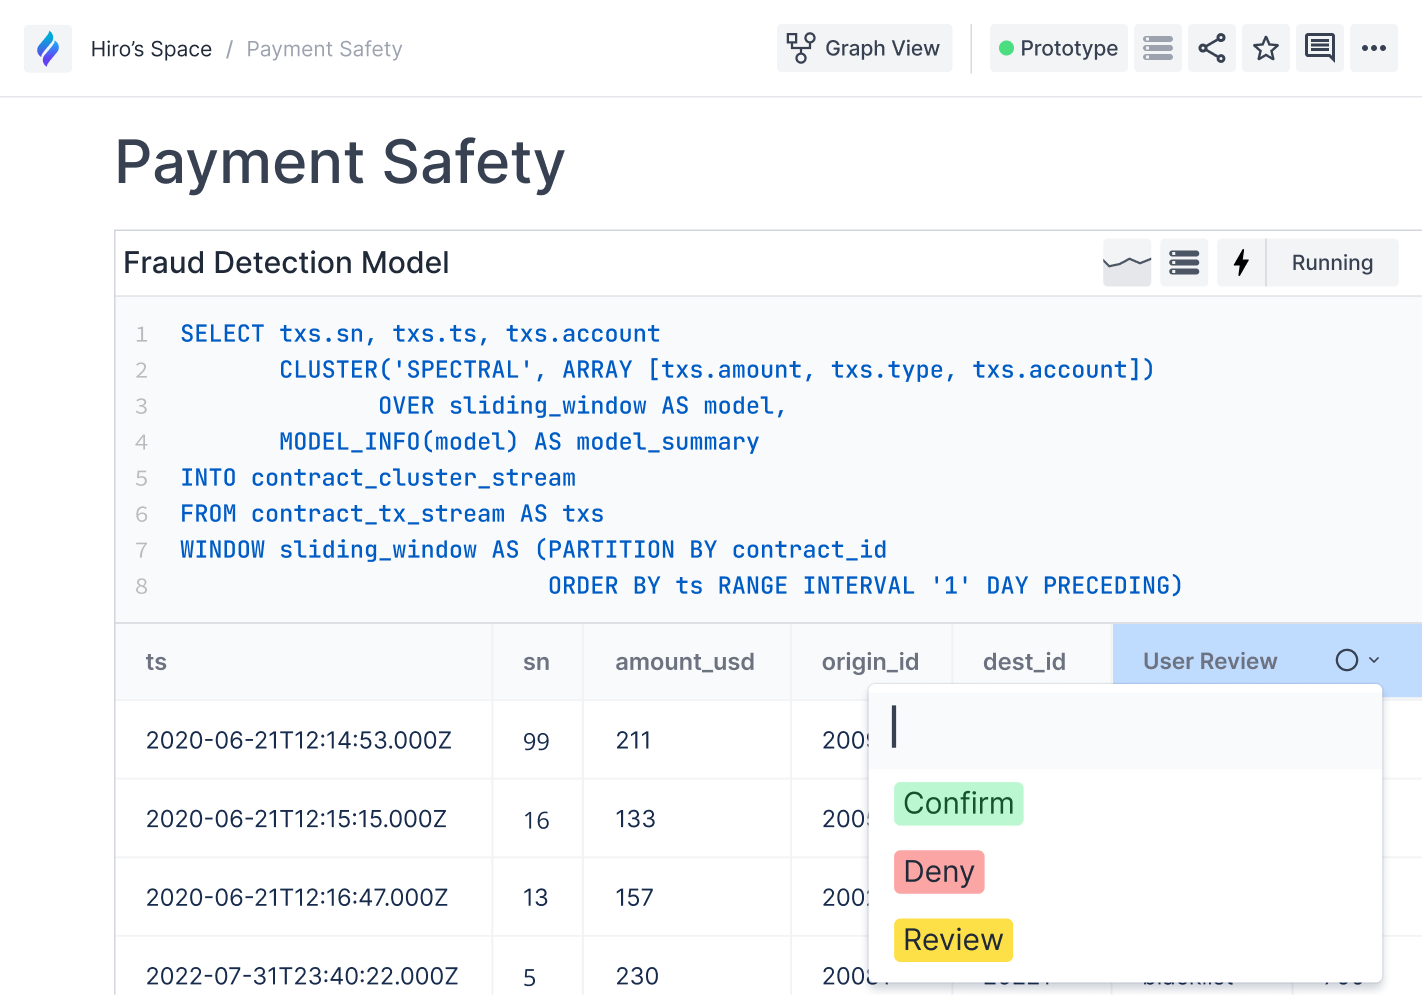Select the Confirm tag option
Image resolution: width=1422 pixels, height=995 pixels.
[958, 803]
